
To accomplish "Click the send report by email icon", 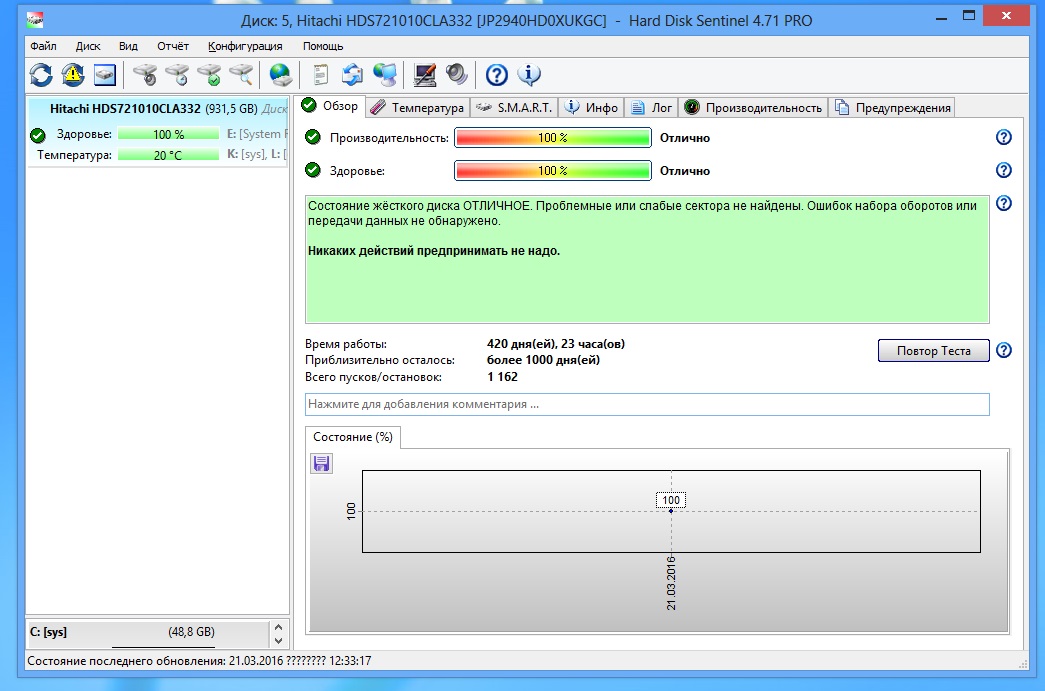I will point(352,75).
